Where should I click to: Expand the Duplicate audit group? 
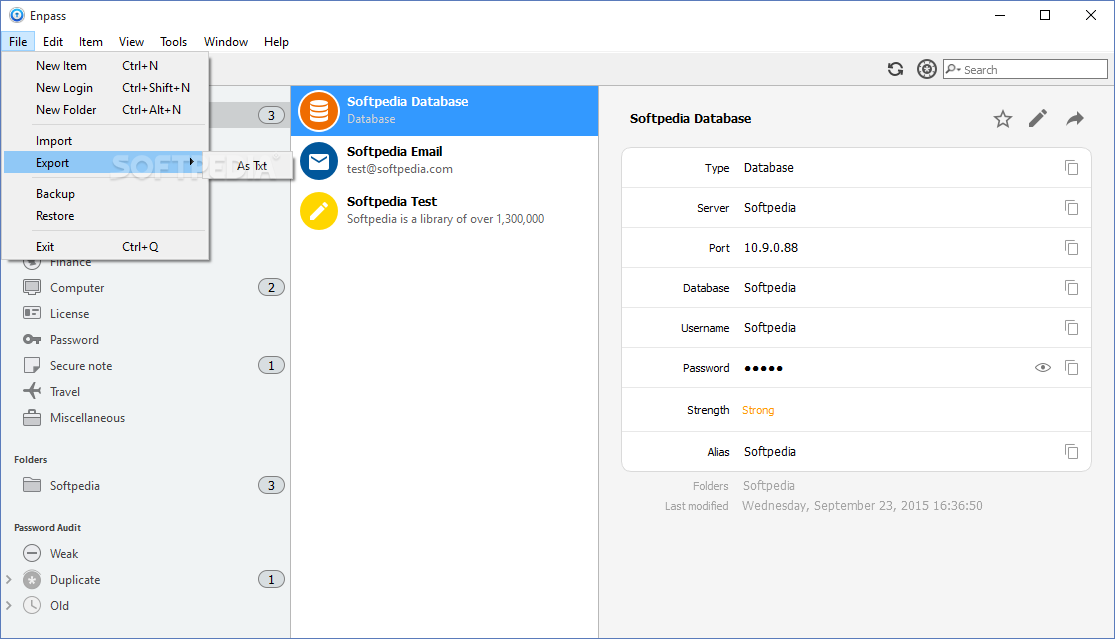(x=9, y=579)
